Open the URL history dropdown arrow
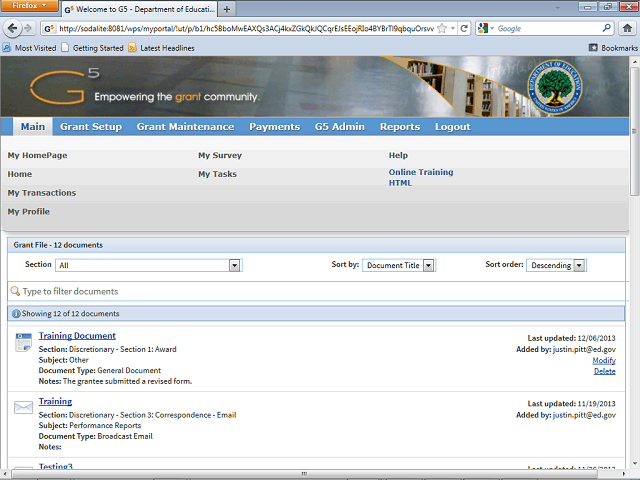Viewport: 640px width, 480px height. click(x=453, y=29)
